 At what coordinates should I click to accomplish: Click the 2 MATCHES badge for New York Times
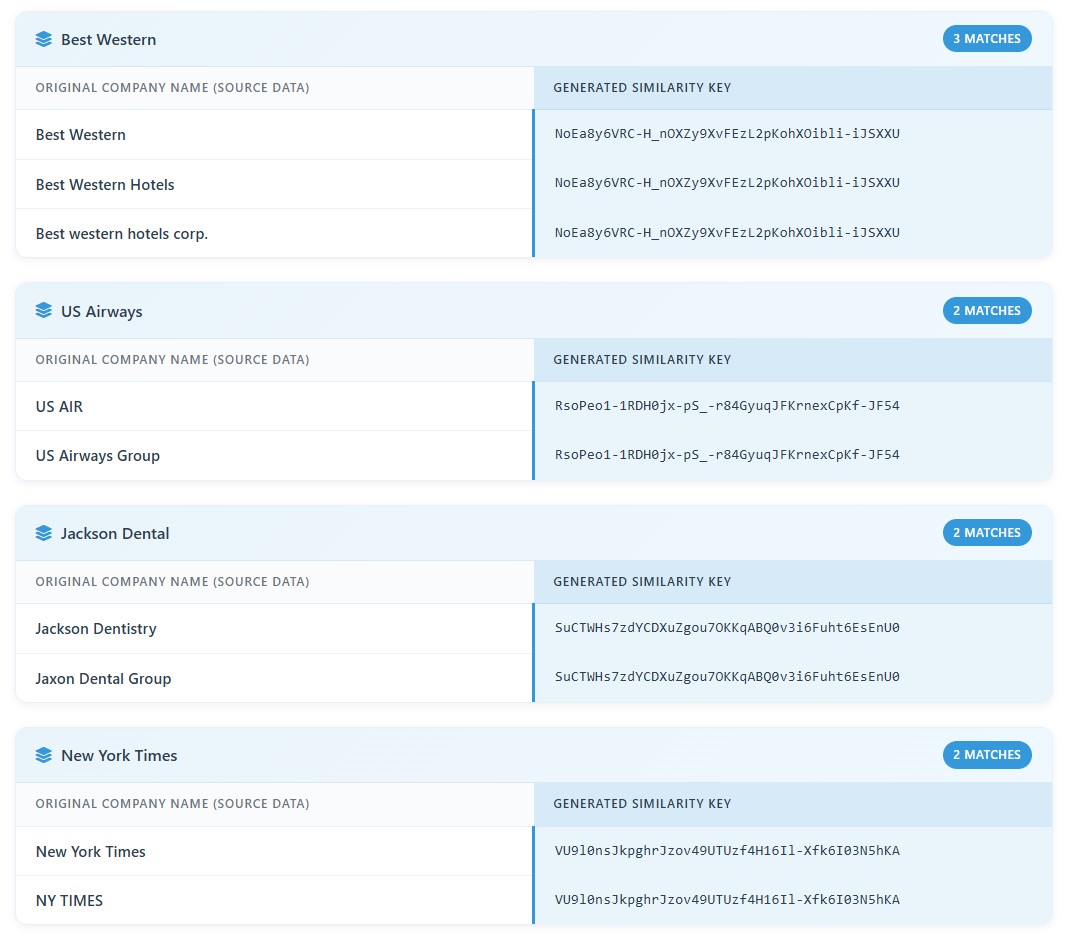click(x=987, y=754)
